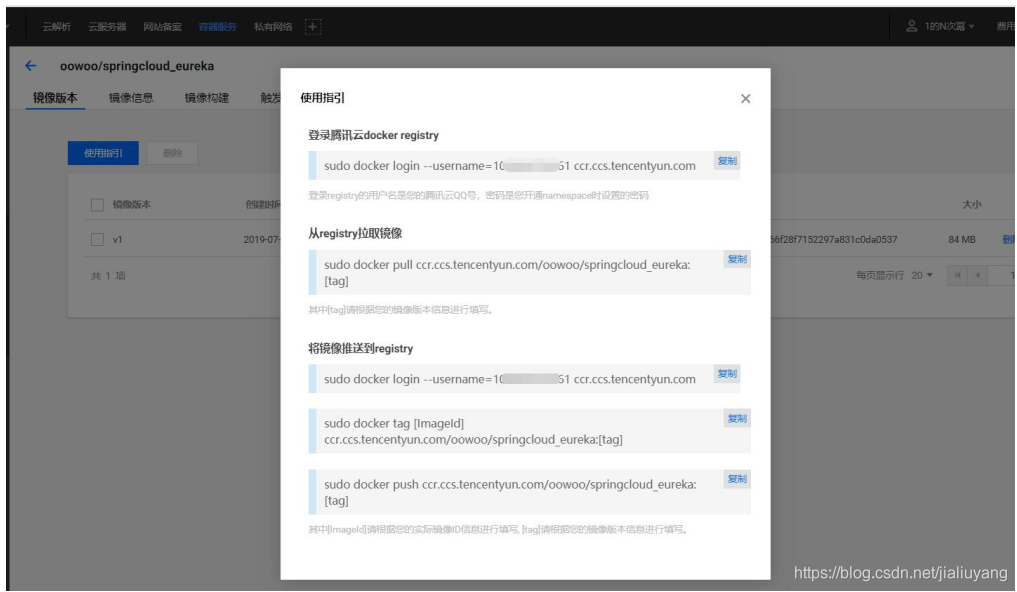Click the 共 1 项 total count text
The height and width of the screenshot is (592, 1017).
(x=108, y=276)
